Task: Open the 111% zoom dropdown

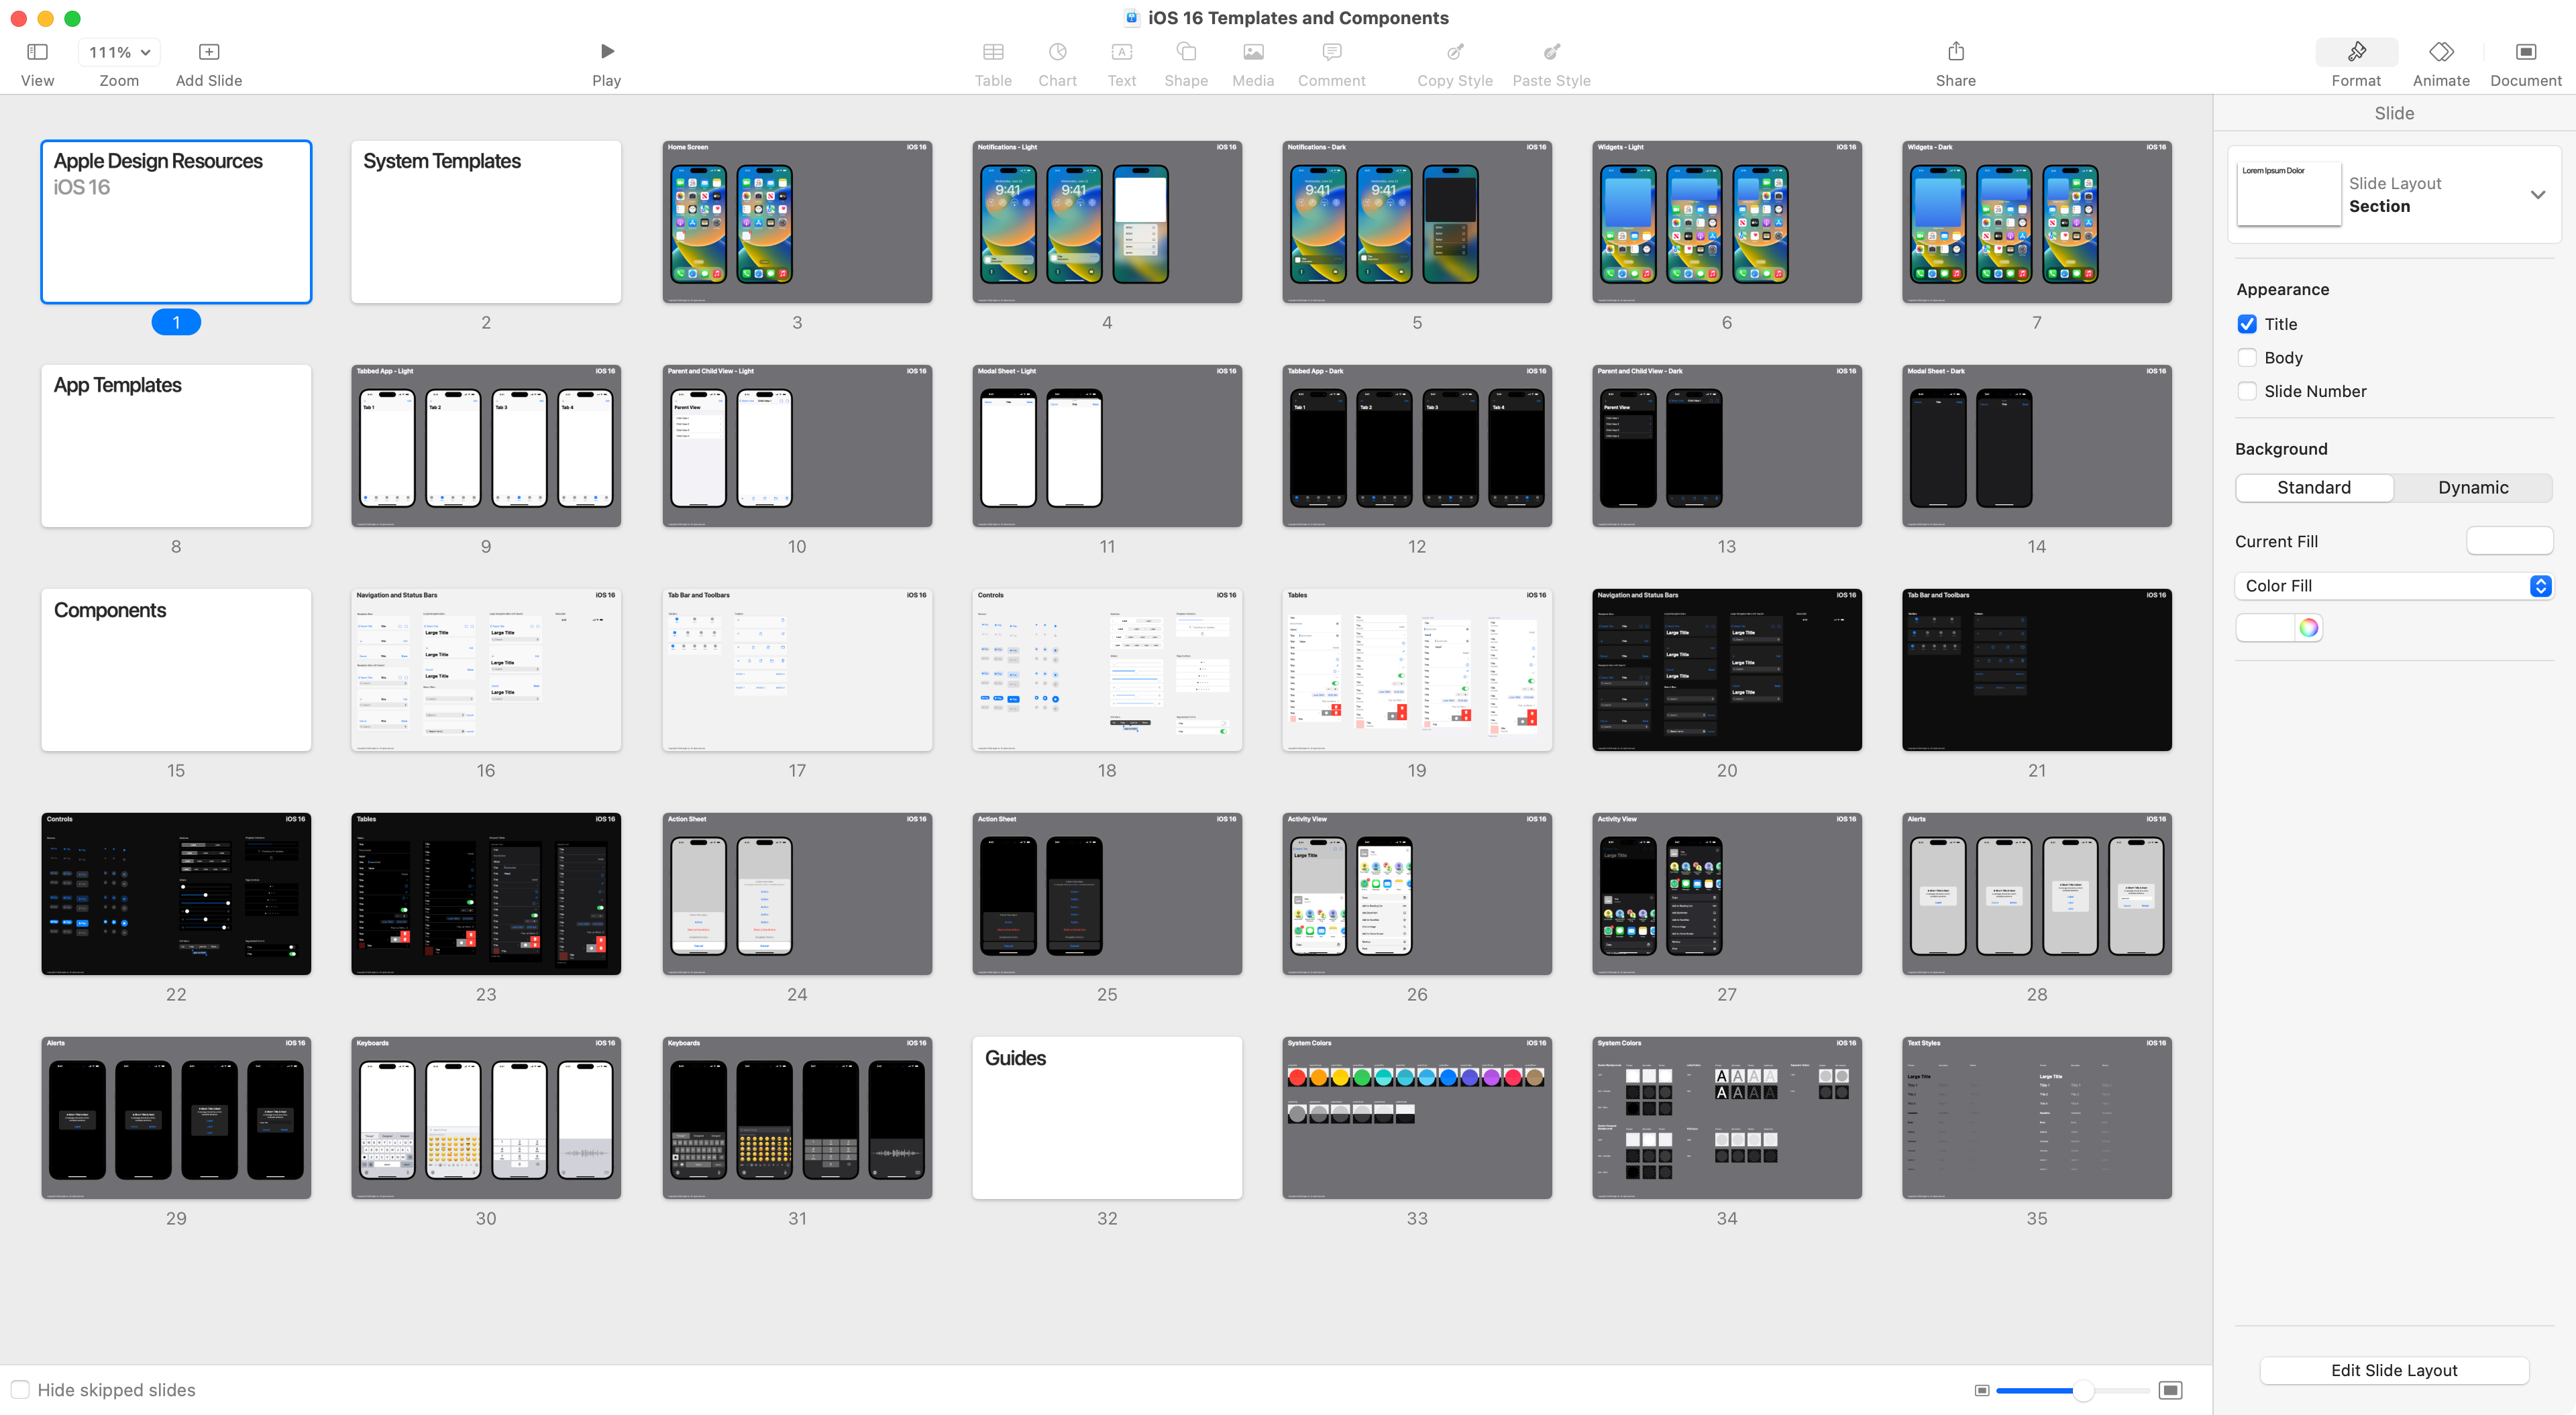Action: (x=119, y=52)
